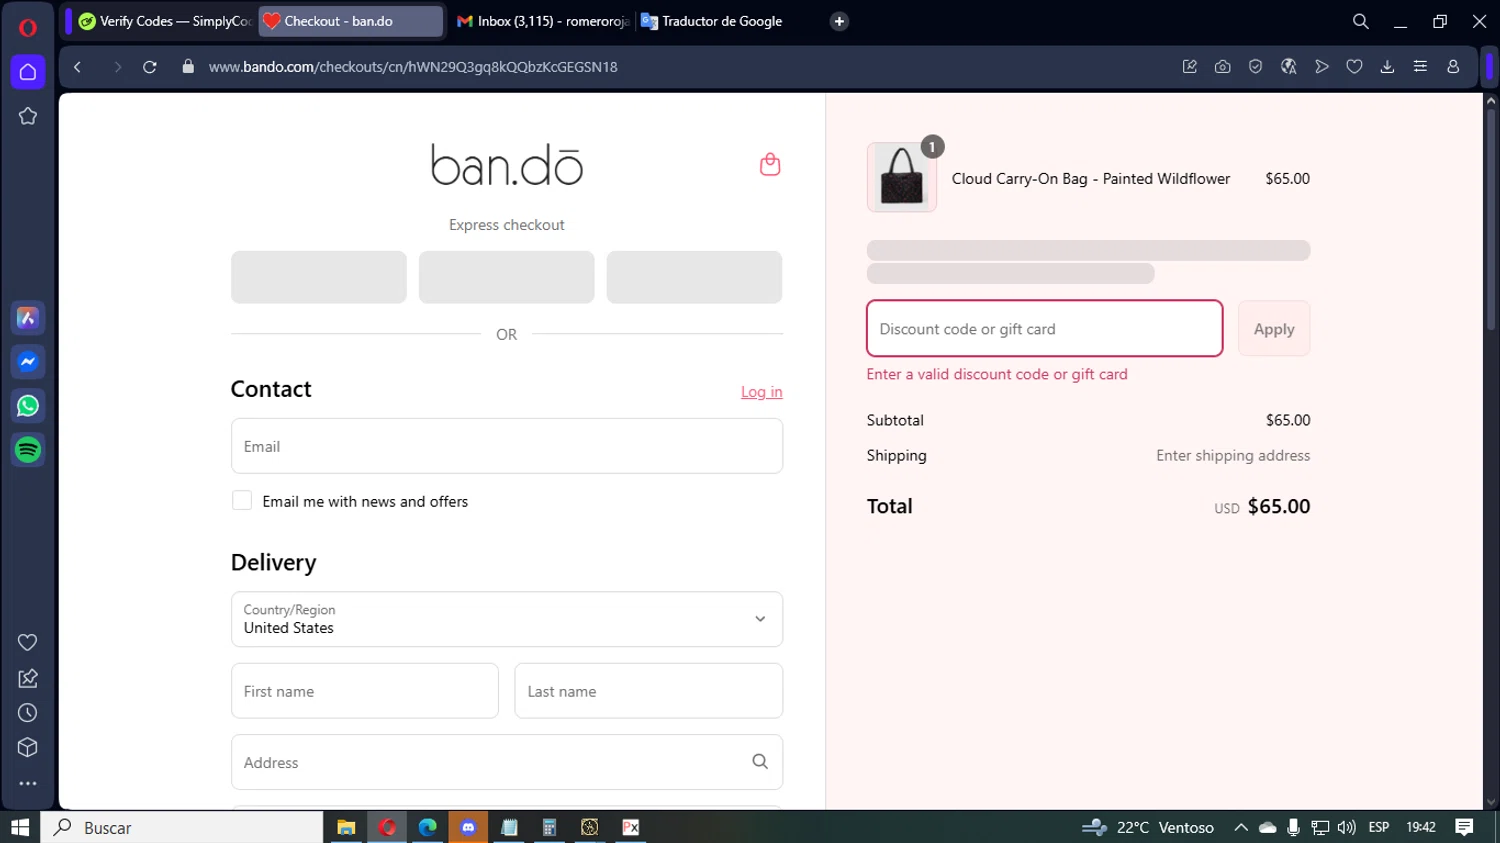The height and width of the screenshot is (843, 1500).
Task: Open Spotify in the Opera sidebar
Action: pyautogui.click(x=28, y=450)
